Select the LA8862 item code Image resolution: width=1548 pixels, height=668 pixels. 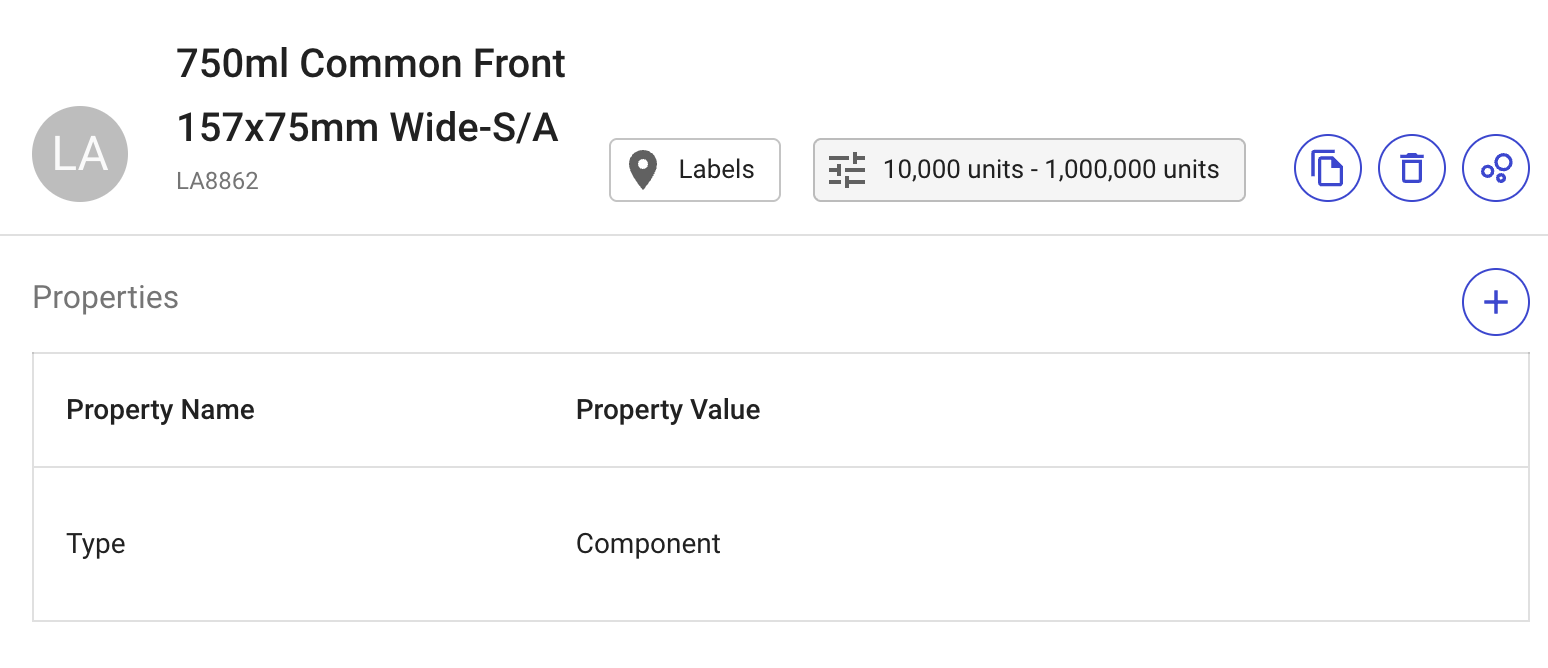pos(217,181)
